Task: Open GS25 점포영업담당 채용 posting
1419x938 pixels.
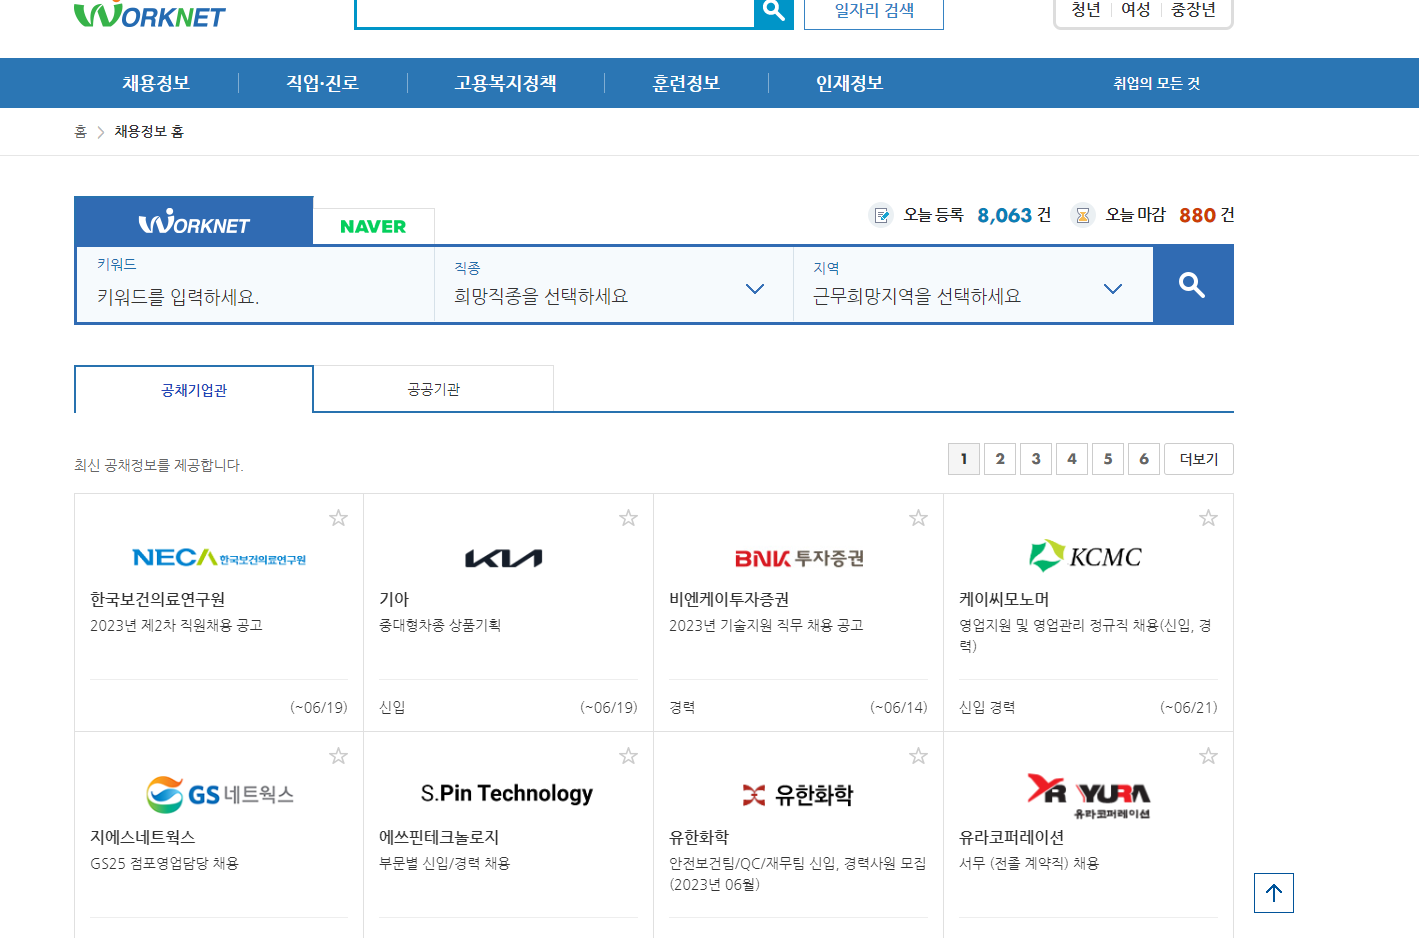Action: tap(164, 863)
